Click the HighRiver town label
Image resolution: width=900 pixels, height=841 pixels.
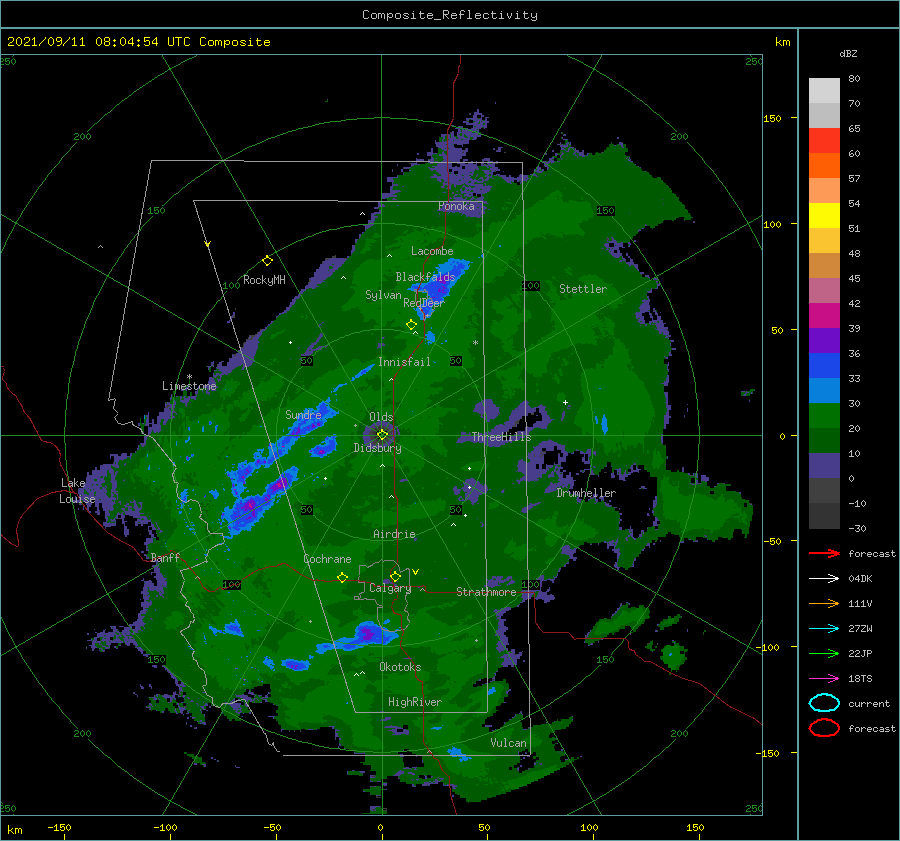[x=414, y=702]
